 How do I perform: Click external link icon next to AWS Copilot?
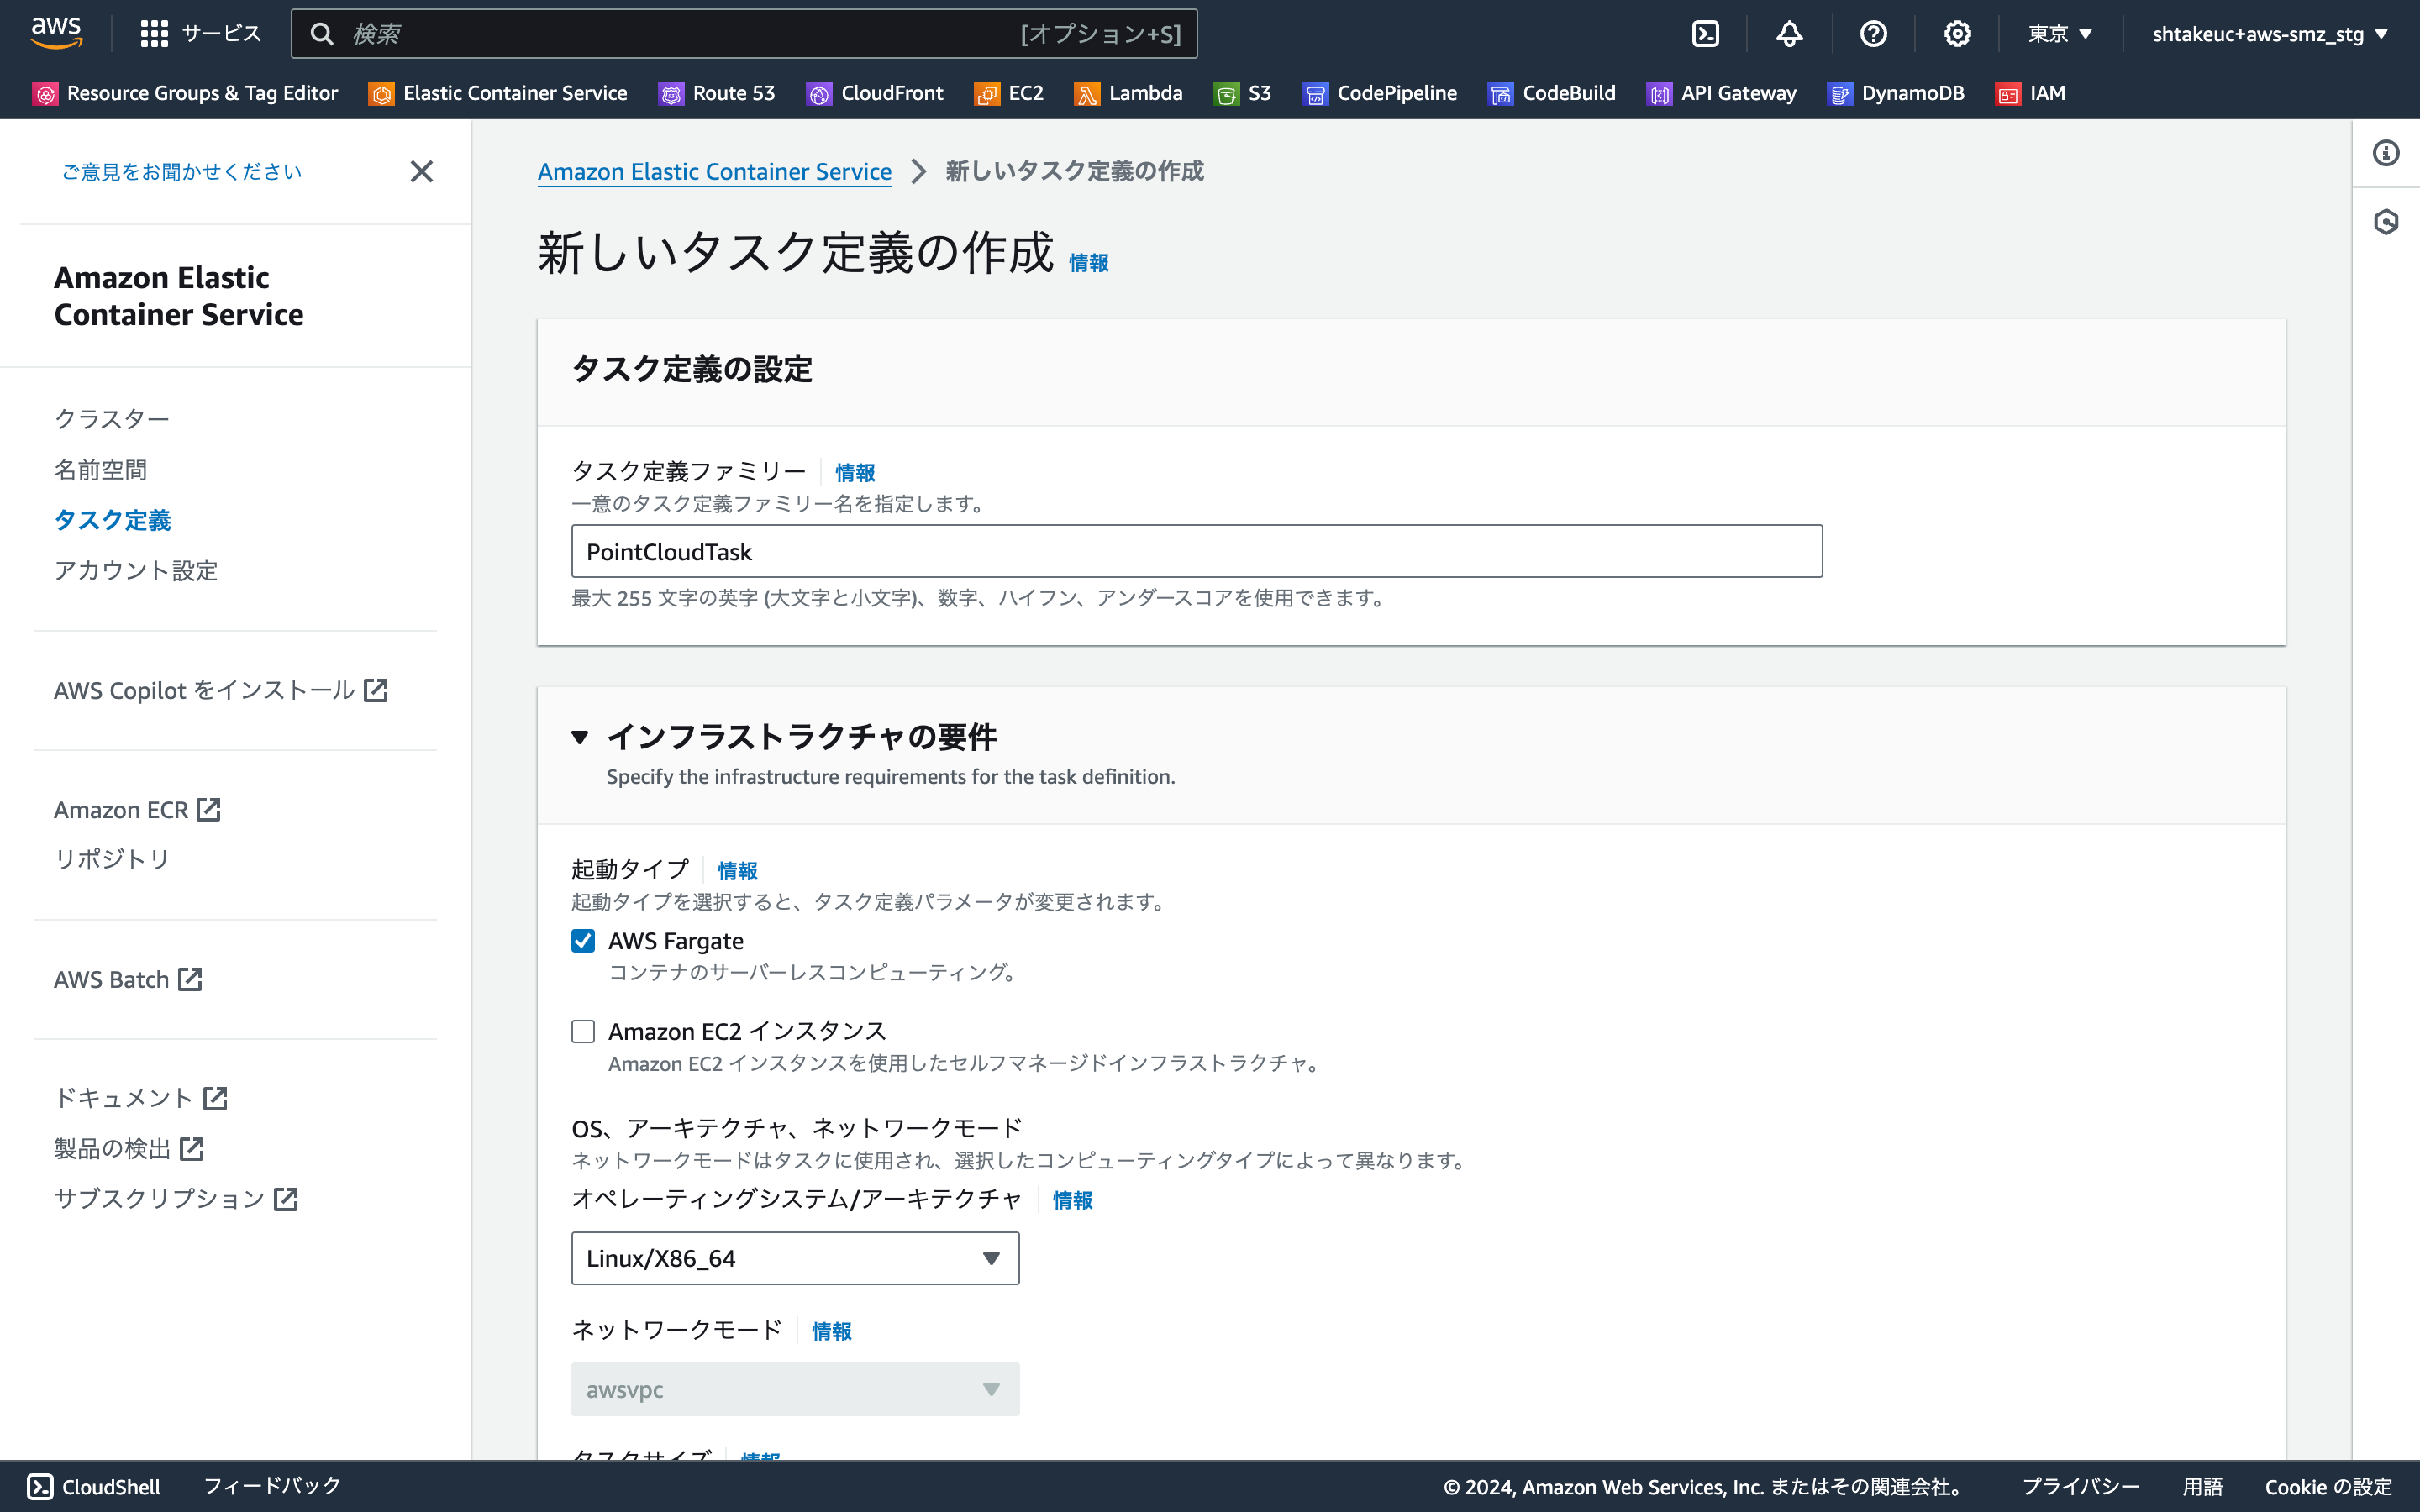click(x=375, y=690)
